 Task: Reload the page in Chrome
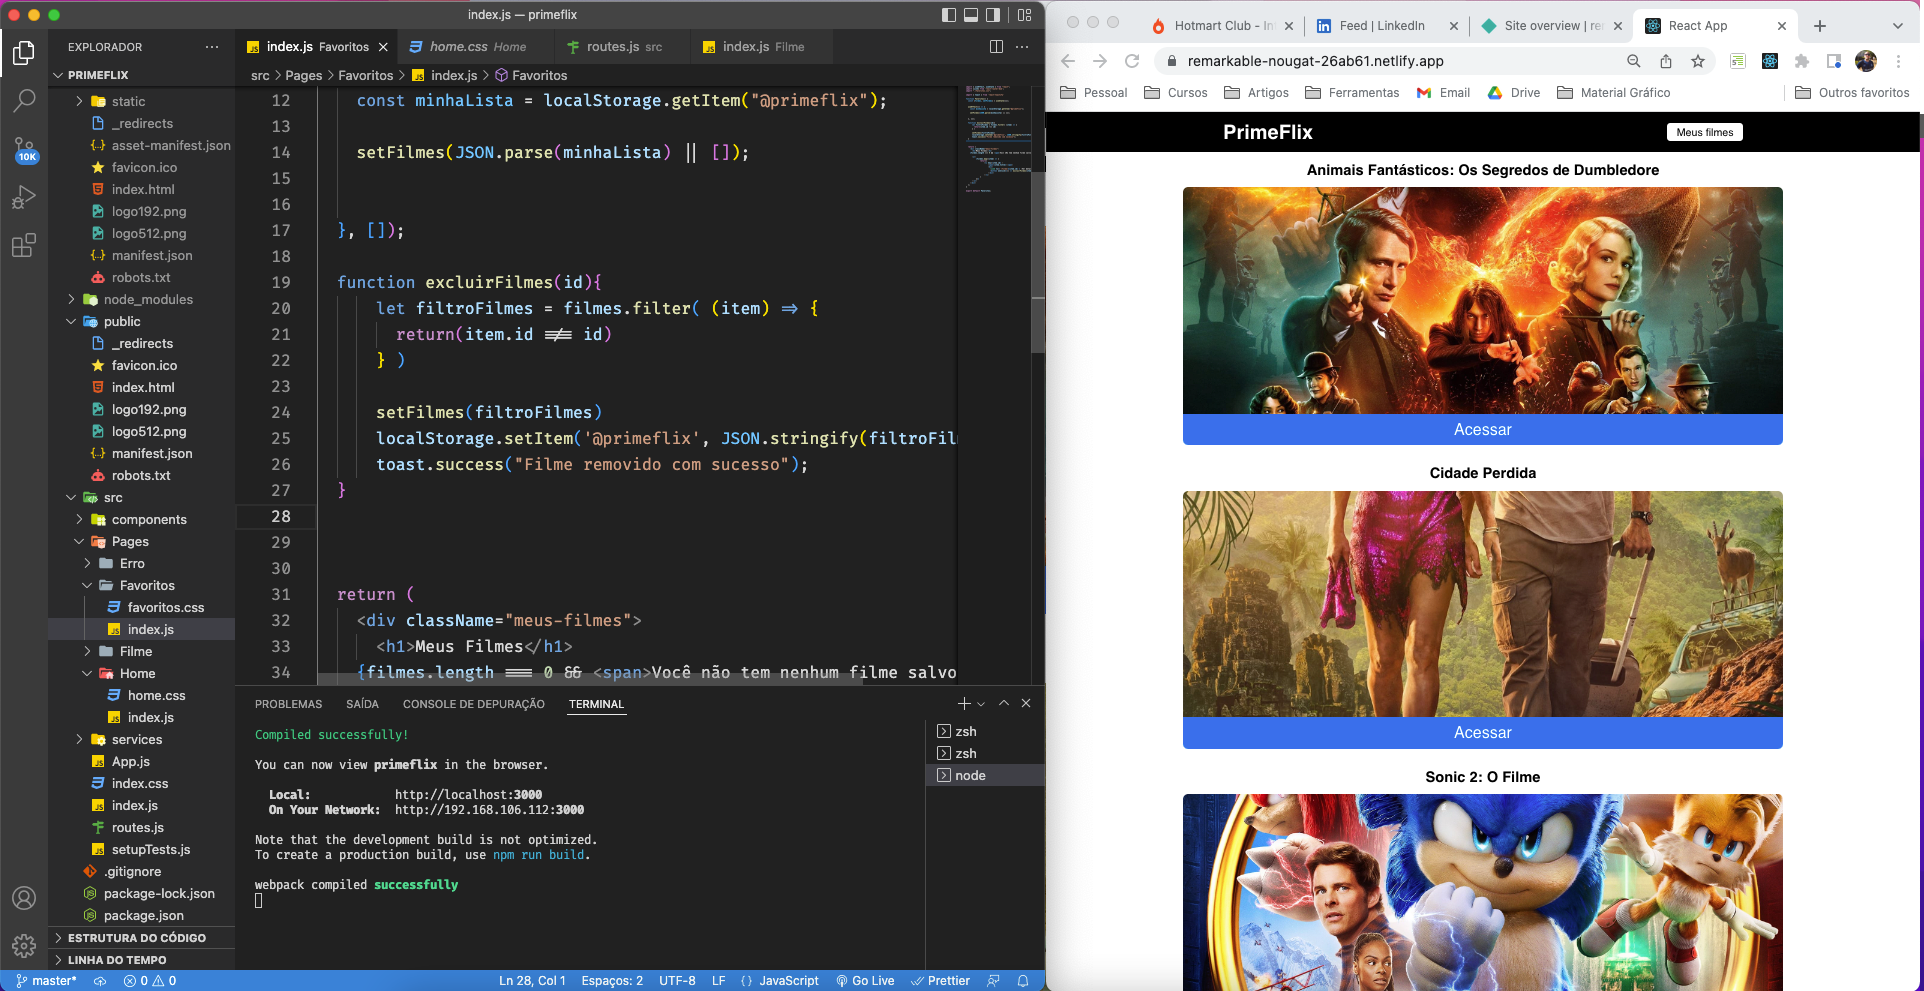click(x=1132, y=61)
